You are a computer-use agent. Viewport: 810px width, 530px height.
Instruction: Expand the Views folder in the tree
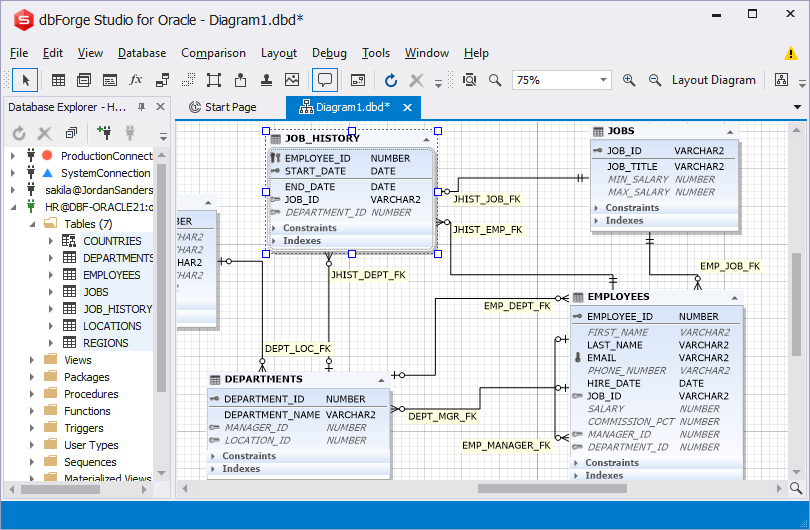click(31, 360)
